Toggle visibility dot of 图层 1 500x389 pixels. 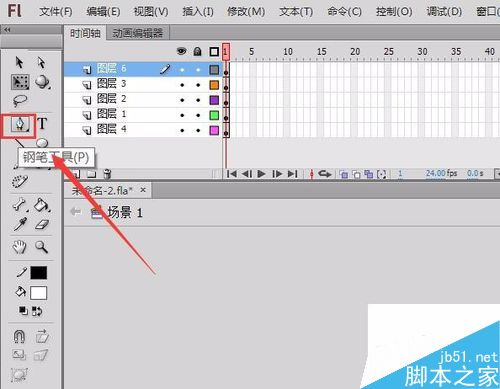coord(182,116)
